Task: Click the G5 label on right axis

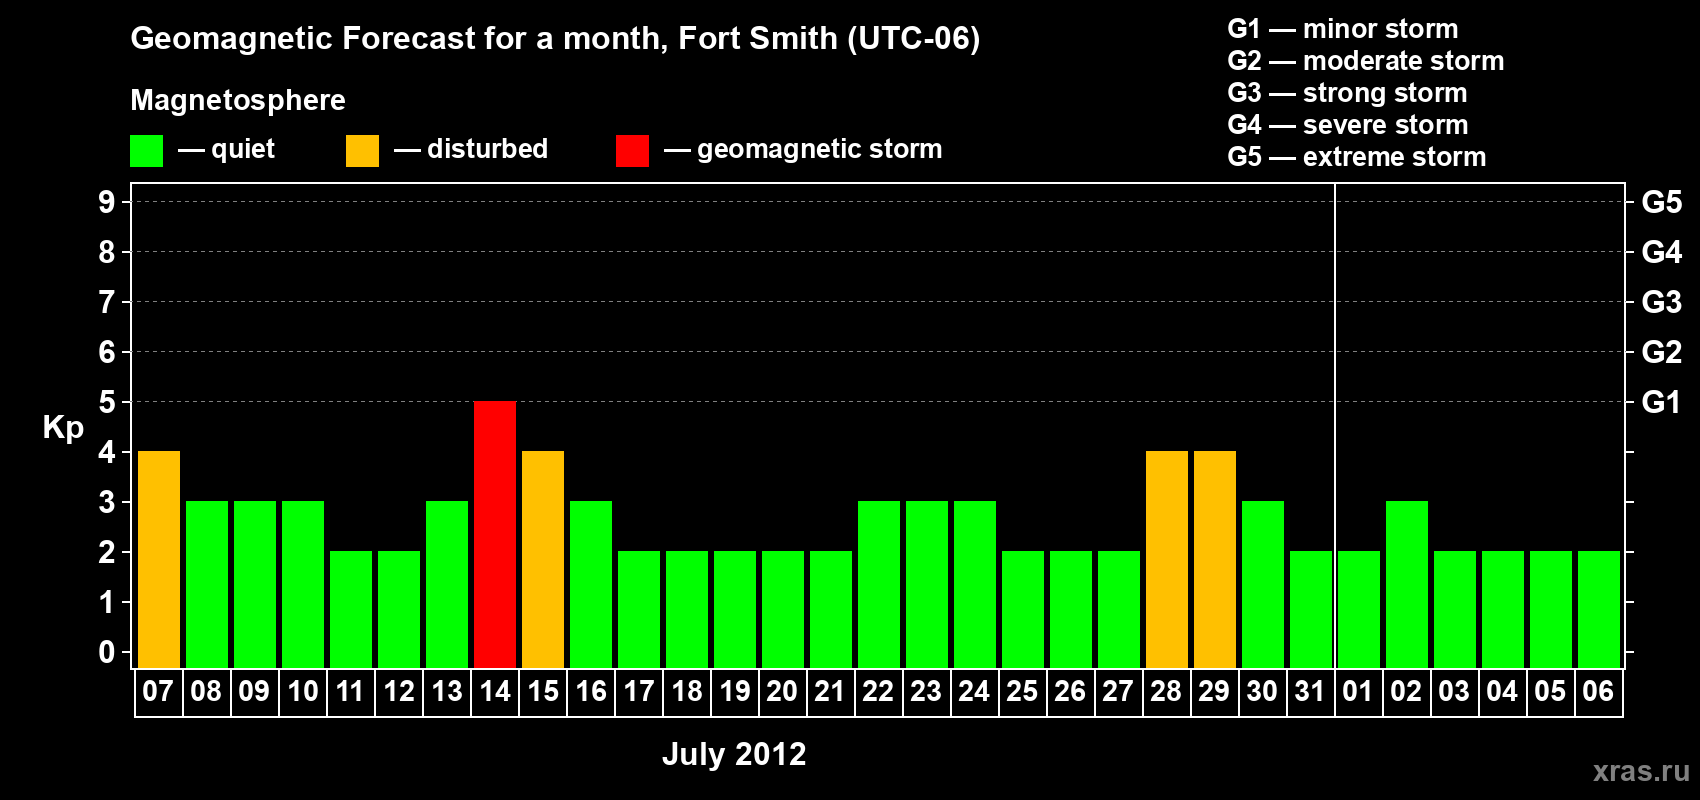Action: (1661, 202)
